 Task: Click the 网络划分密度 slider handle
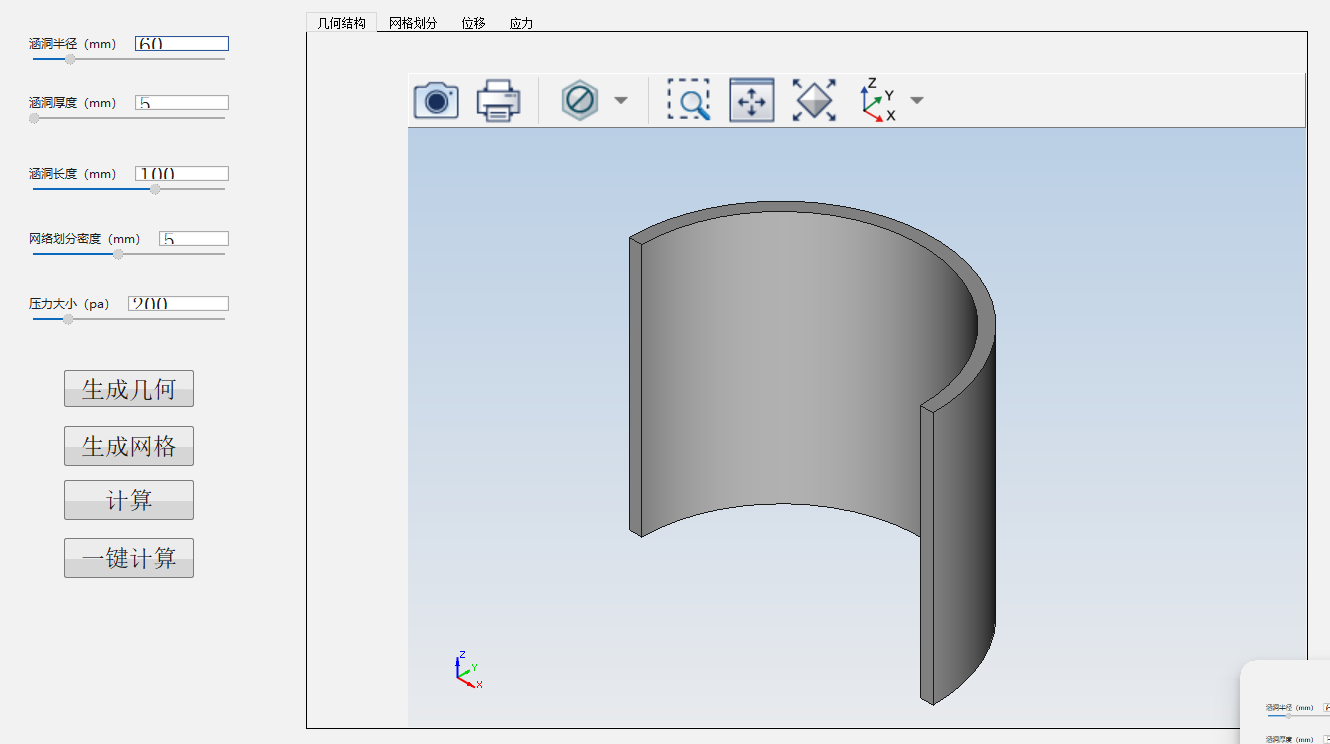pos(118,254)
